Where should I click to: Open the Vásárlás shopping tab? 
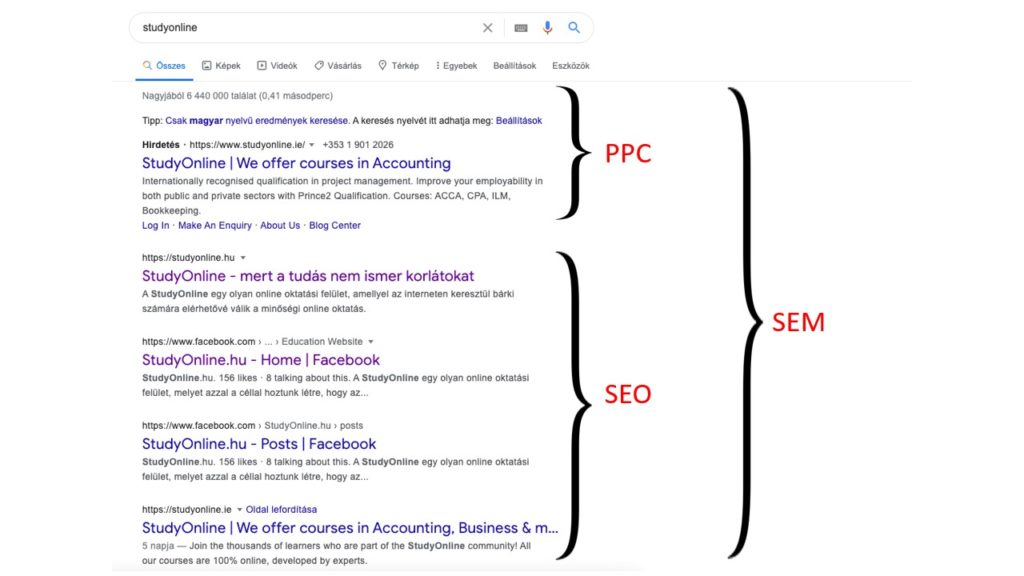tap(338, 65)
